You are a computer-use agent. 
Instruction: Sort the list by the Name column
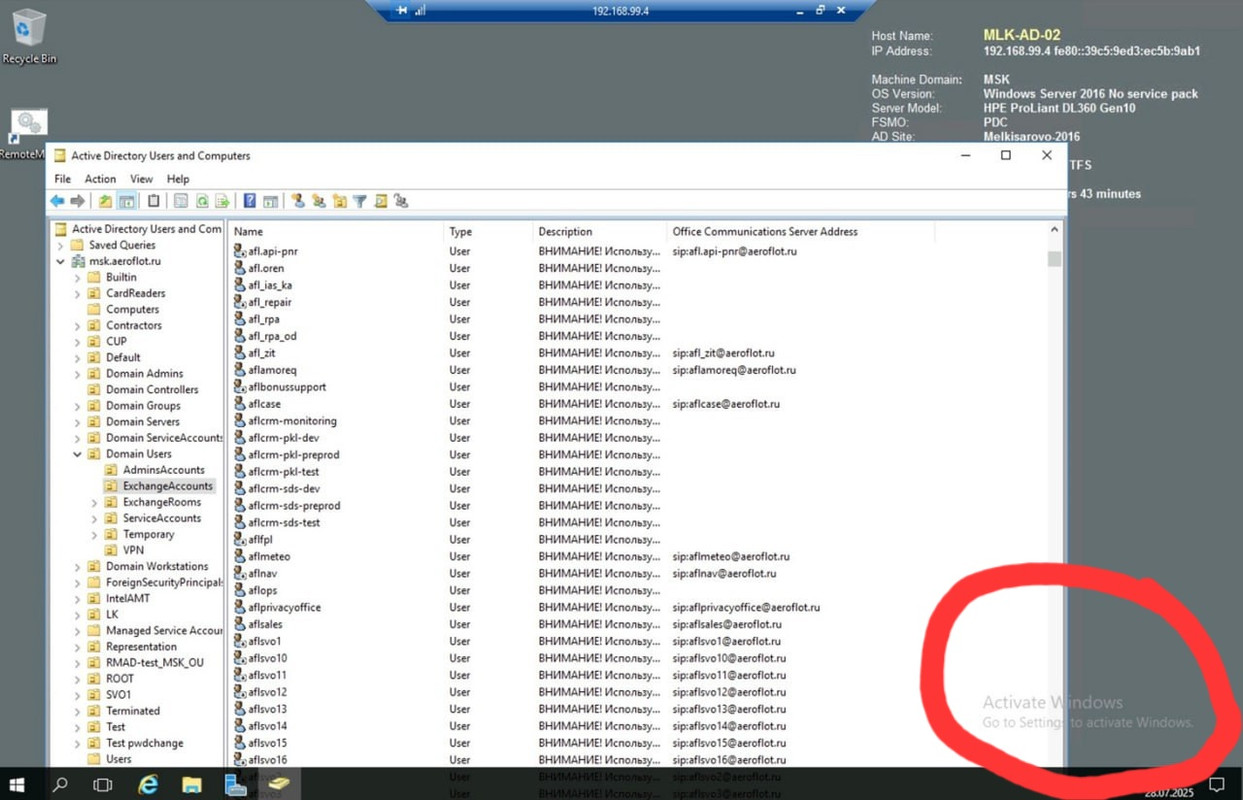(336, 231)
